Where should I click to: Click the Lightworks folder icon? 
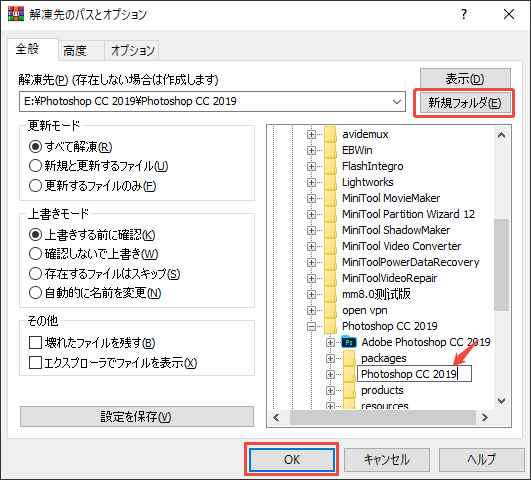click(x=330, y=182)
